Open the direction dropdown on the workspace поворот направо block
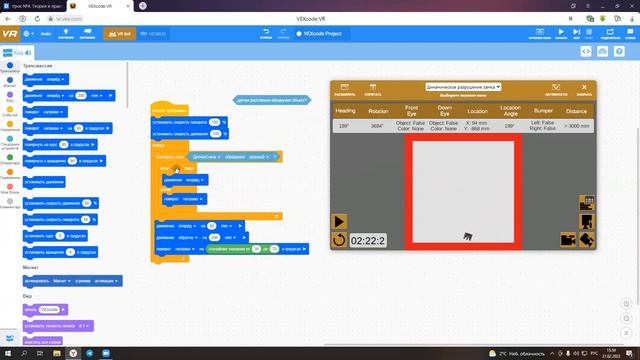 [193, 199]
